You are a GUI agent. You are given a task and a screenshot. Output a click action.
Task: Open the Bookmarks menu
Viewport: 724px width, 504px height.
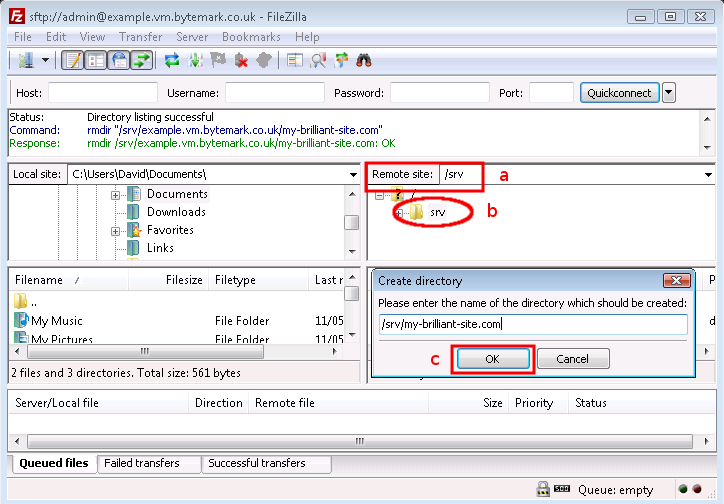pos(251,37)
